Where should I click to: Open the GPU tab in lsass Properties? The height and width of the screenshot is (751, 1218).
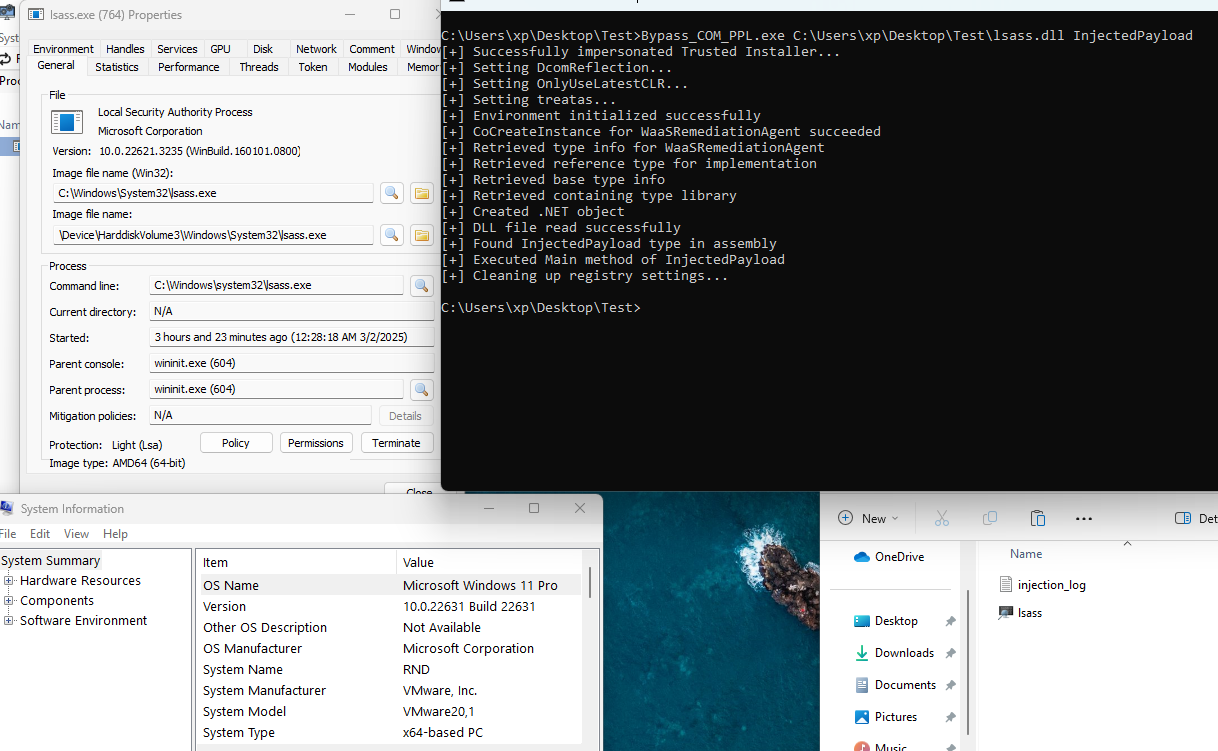[220, 49]
